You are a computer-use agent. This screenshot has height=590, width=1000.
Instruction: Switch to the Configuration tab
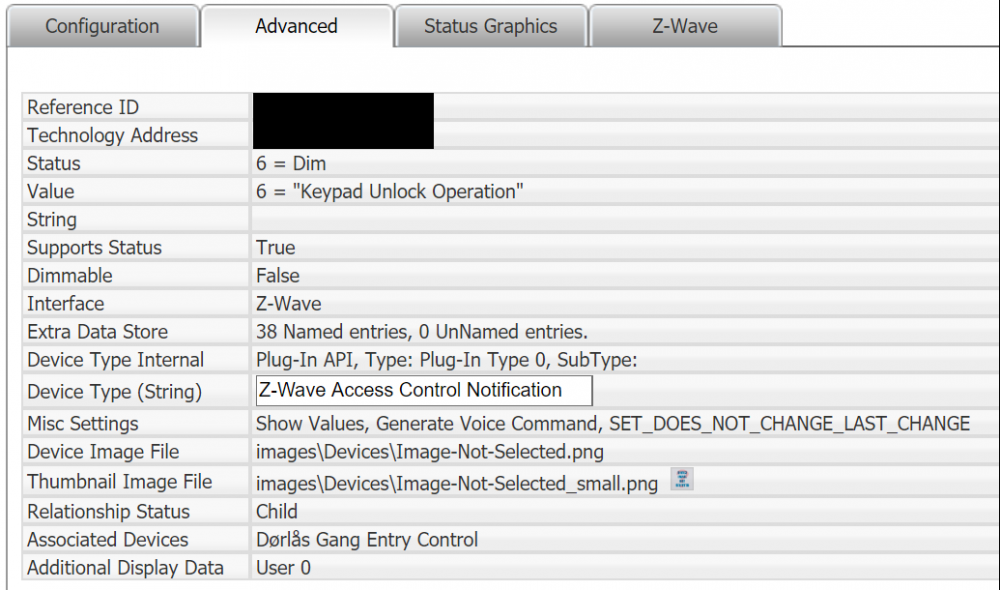pos(102,26)
